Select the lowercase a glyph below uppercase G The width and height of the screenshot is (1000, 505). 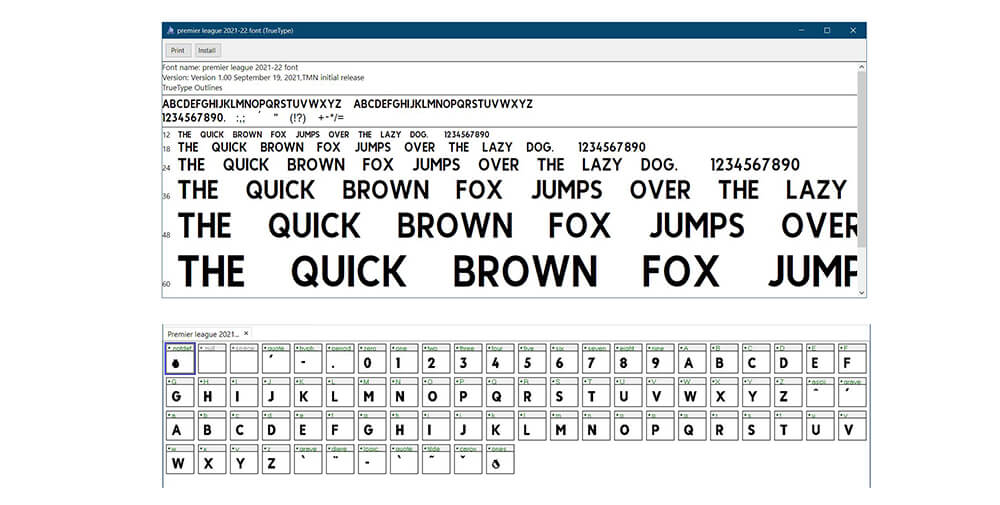pos(180,425)
